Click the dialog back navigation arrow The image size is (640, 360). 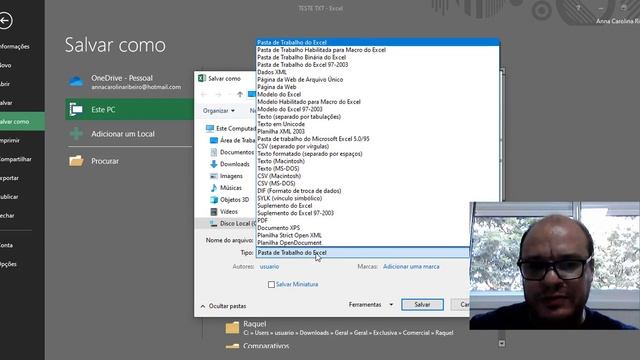coord(204,94)
